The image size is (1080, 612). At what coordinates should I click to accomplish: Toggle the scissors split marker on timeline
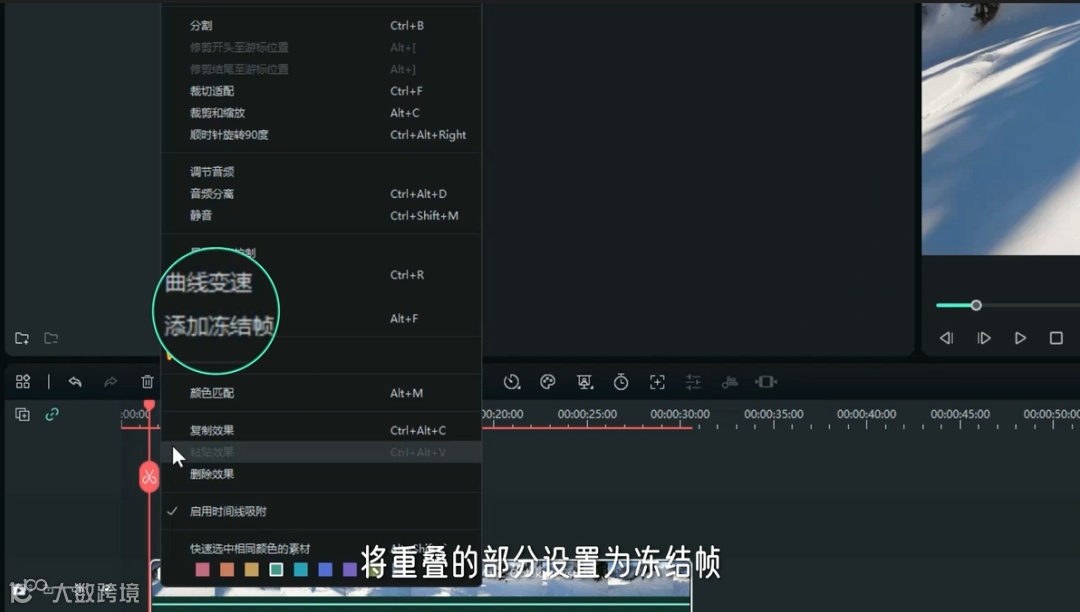click(x=149, y=477)
